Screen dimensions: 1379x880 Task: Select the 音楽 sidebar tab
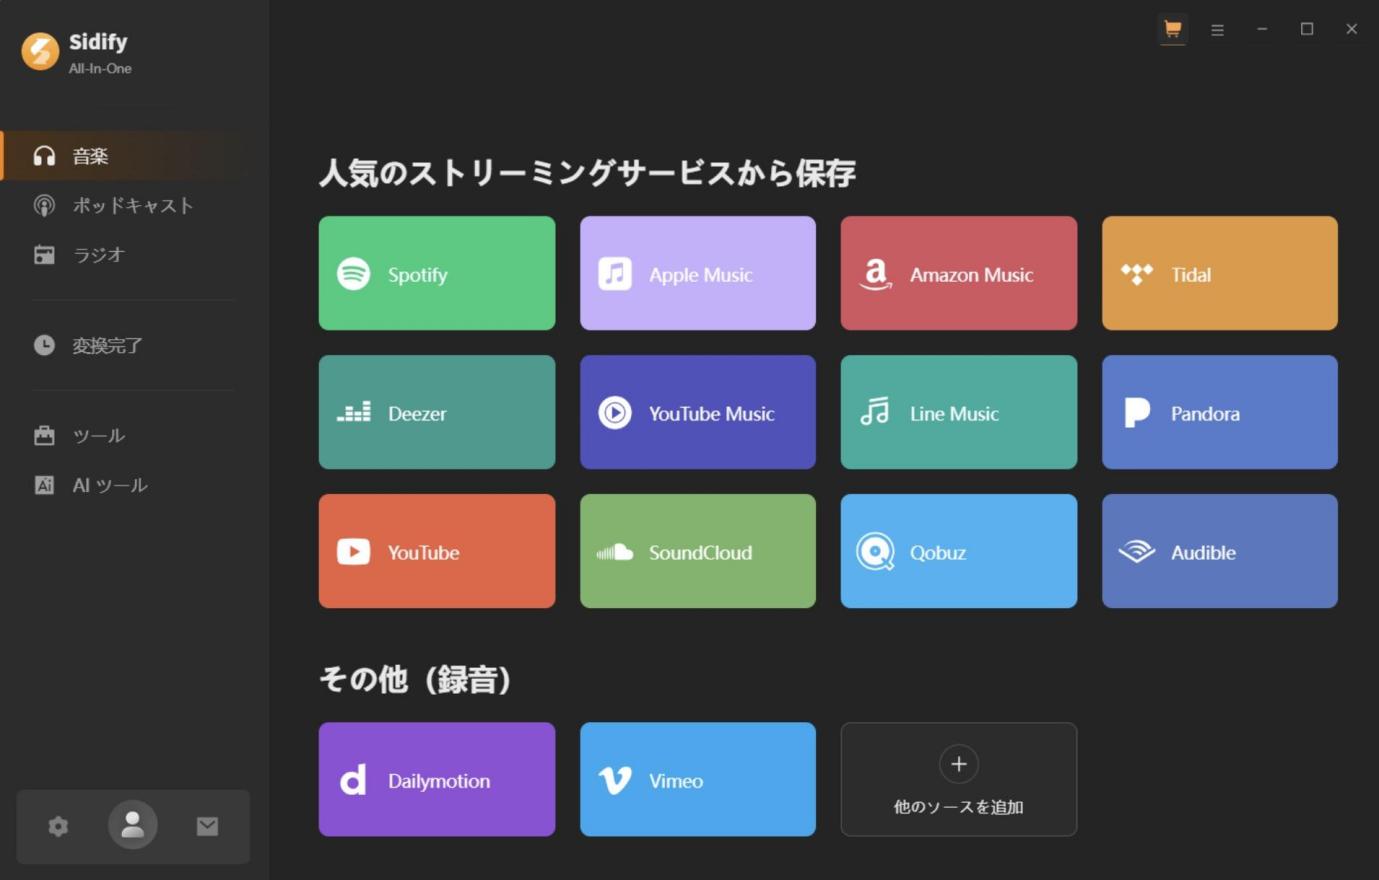pos(125,156)
